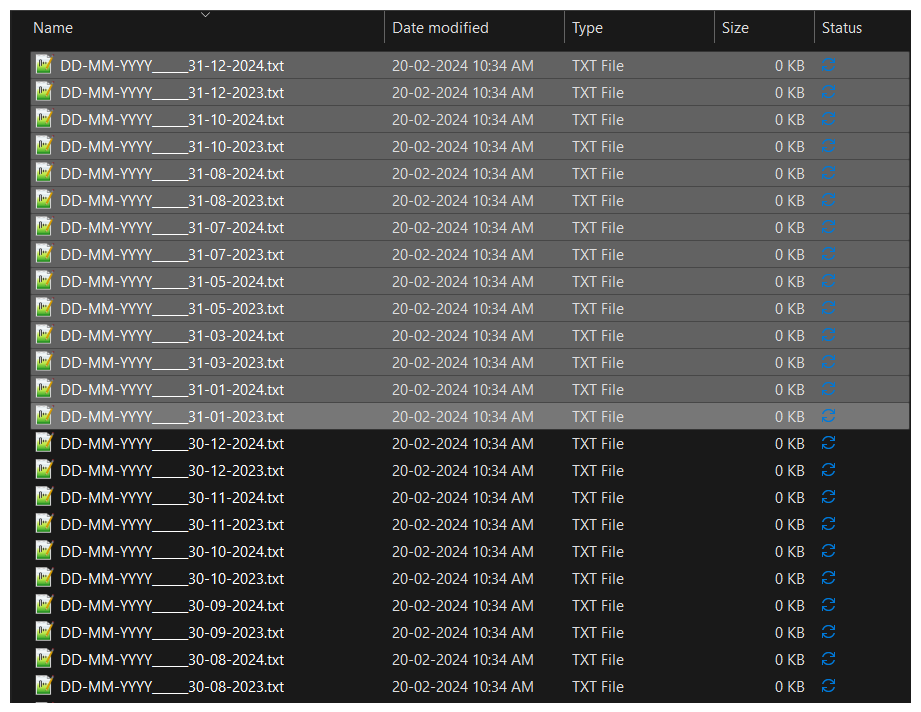Sort files by Type column
The image size is (921, 712).
pos(587,28)
